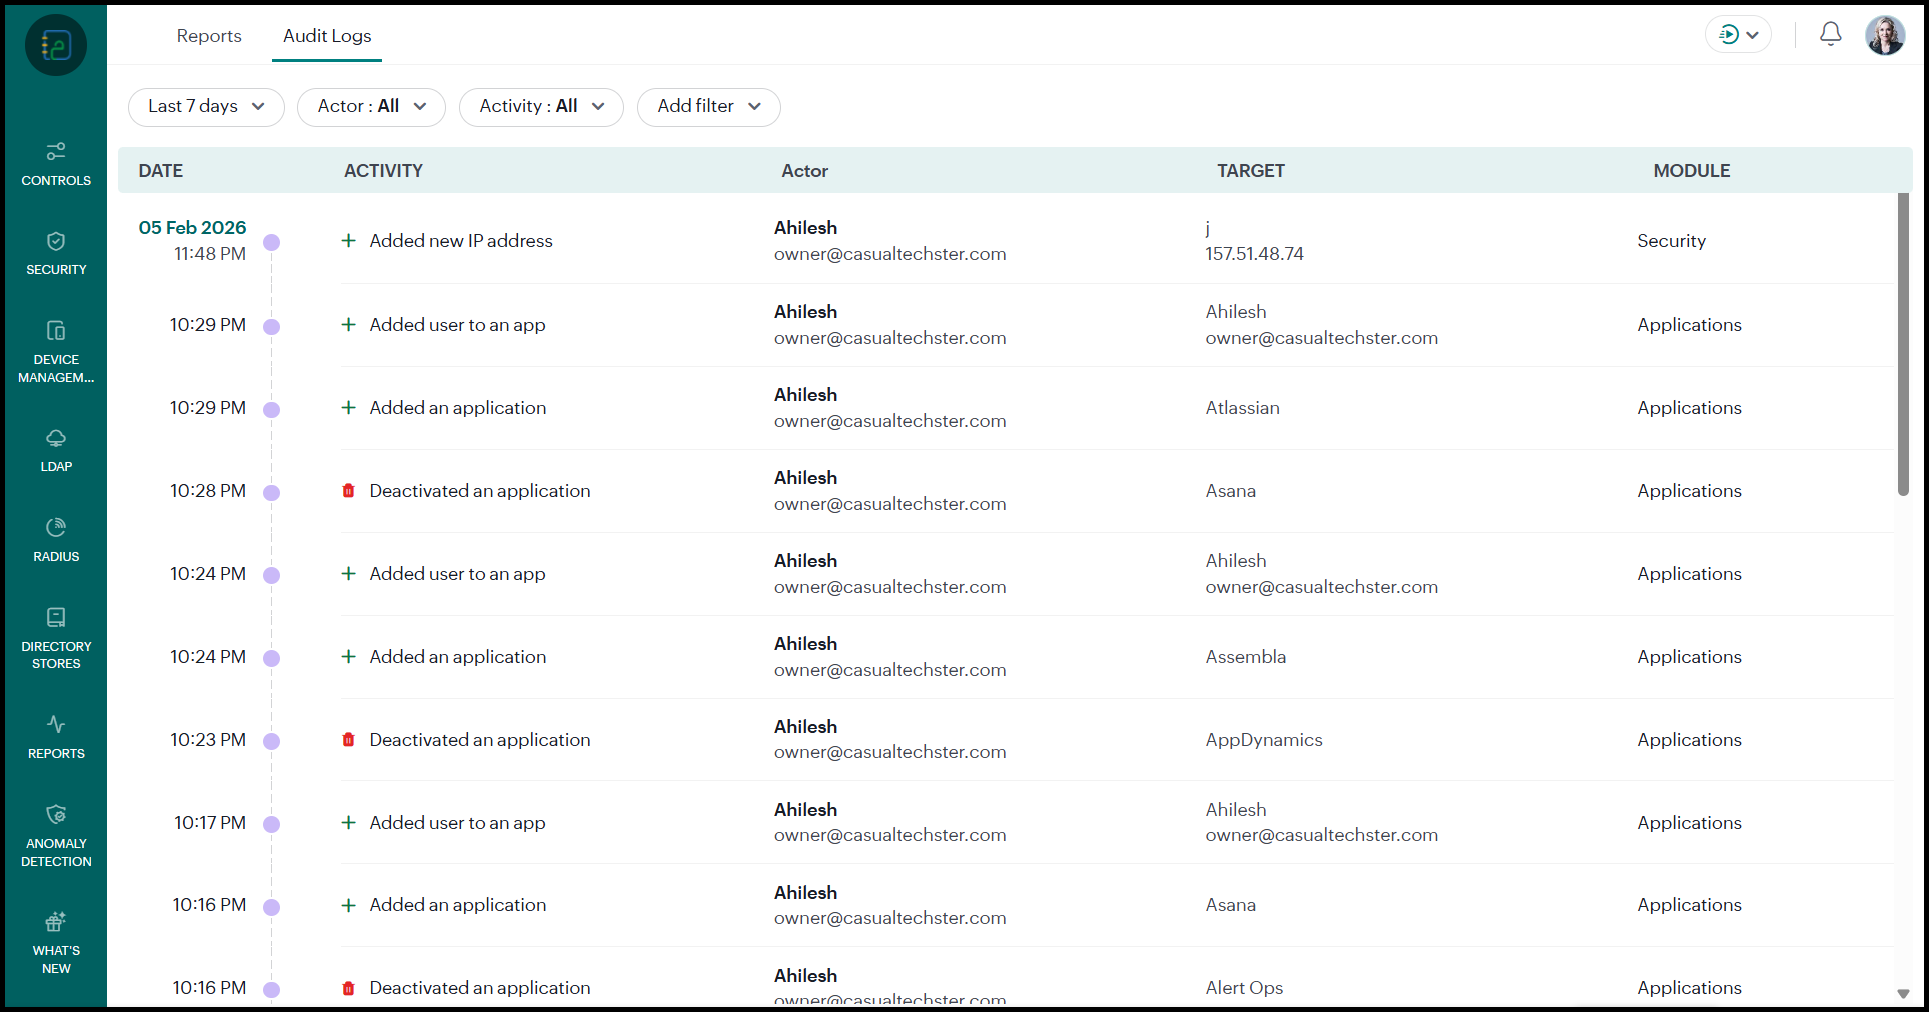The width and height of the screenshot is (1929, 1012).
Task: Open the Activity filter dropdown
Action: 541,107
